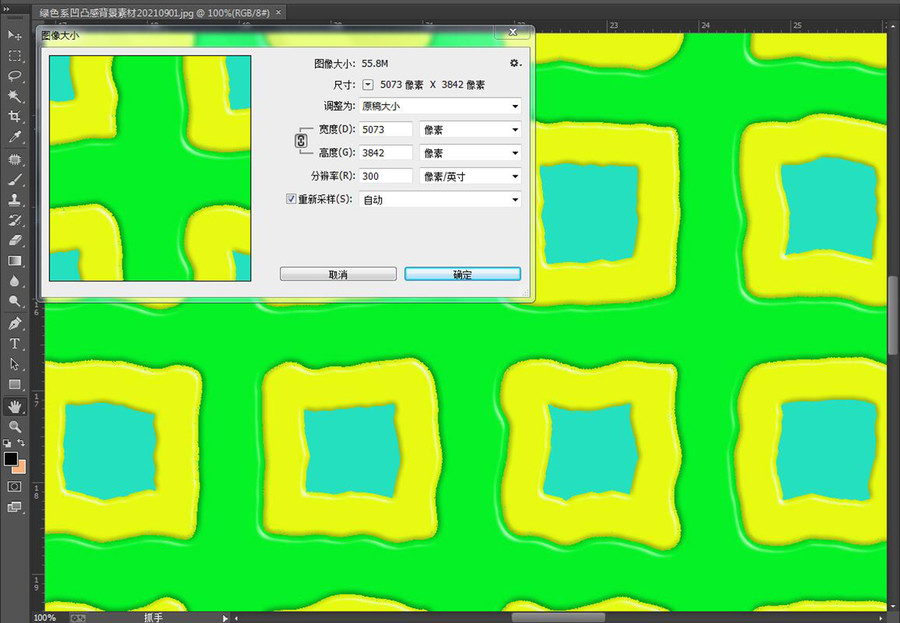The width and height of the screenshot is (900, 623).
Task: Select the Type tool
Action: 14,344
